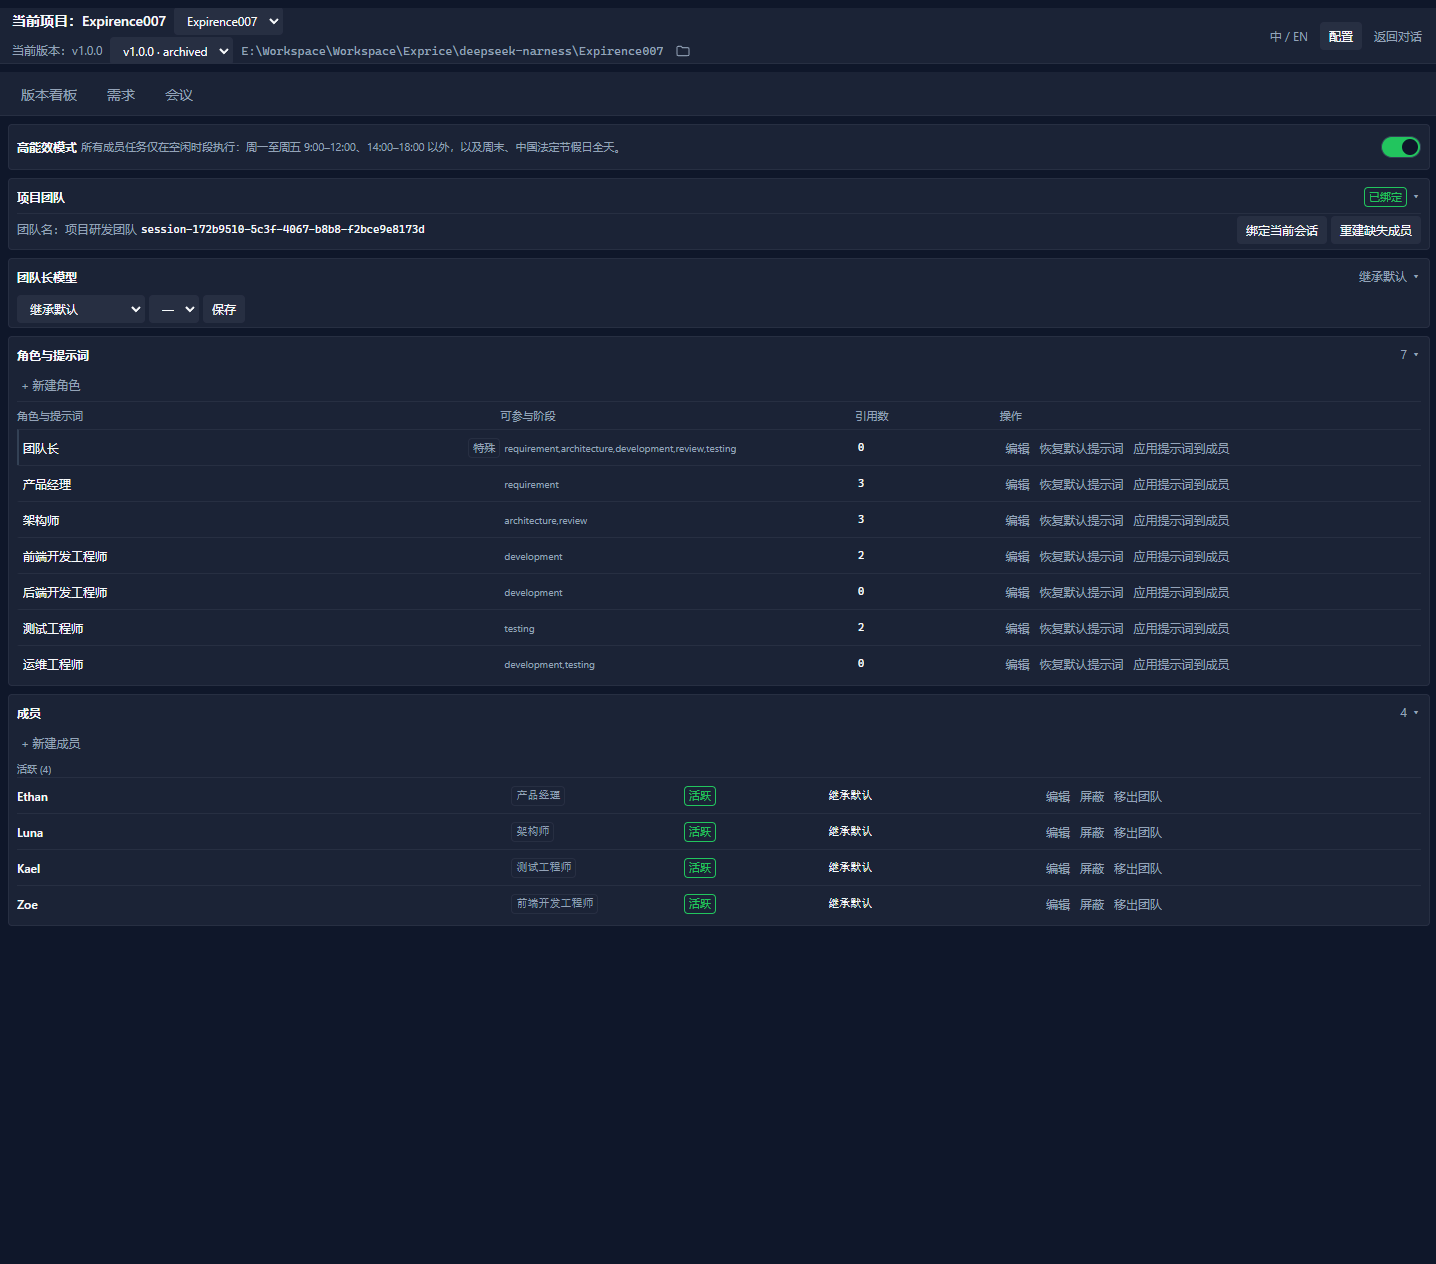Click Luna's 继承默认 model text

850,831
